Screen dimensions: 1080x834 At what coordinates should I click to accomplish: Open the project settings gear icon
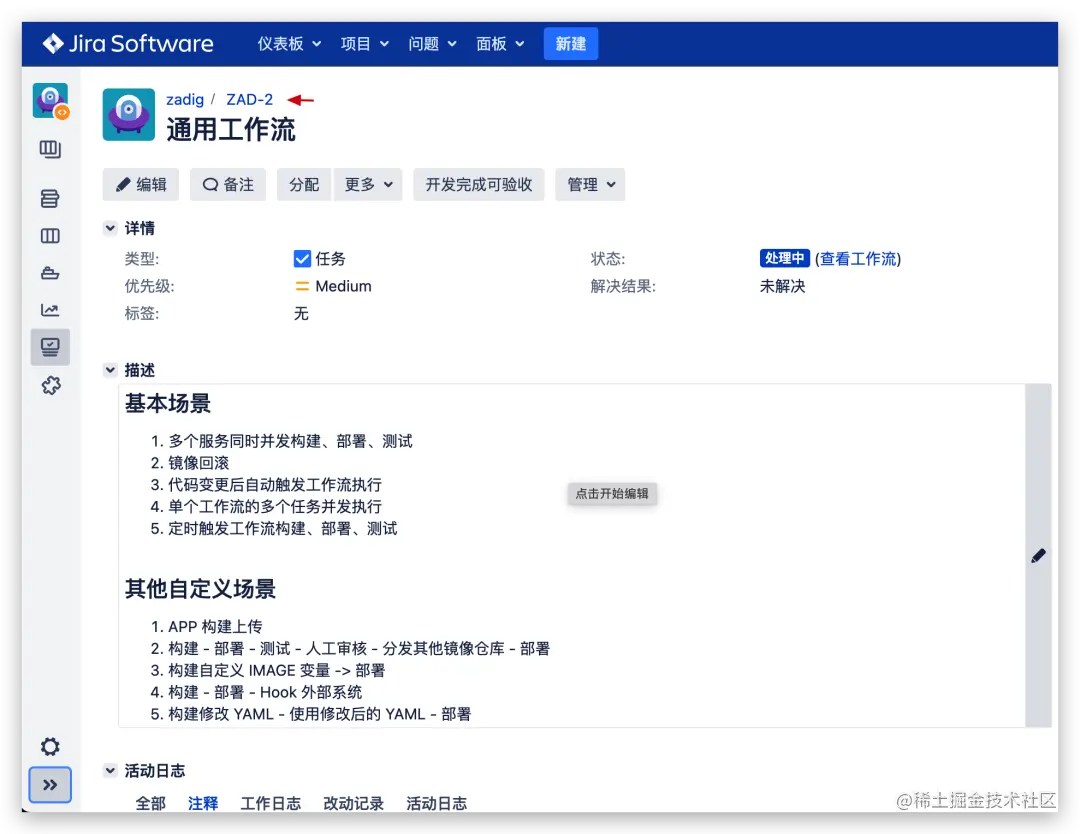click(50, 746)
